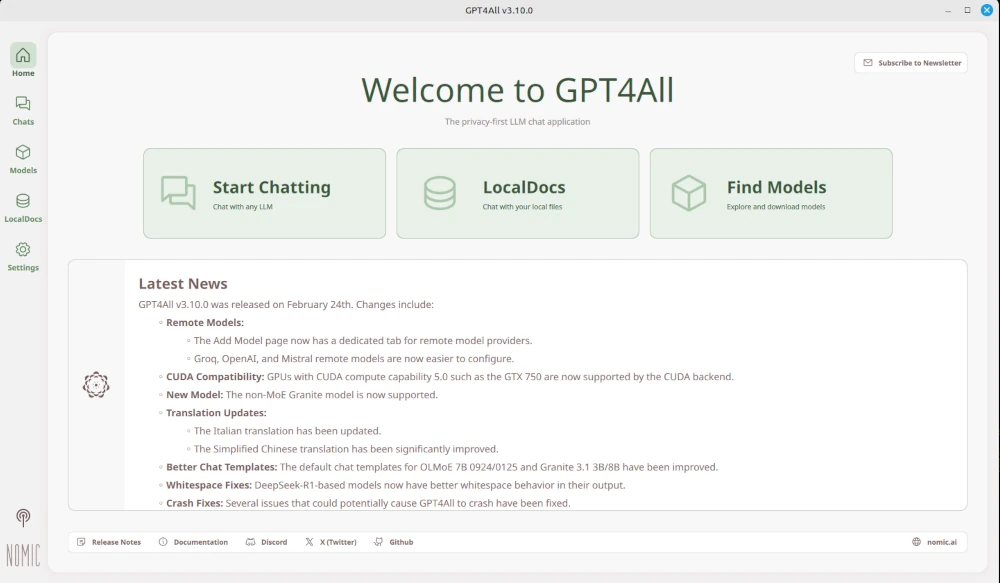Click 'Chat with any LLM' caption
This screenshot has width=1000, height=583.
click(242, 207)
